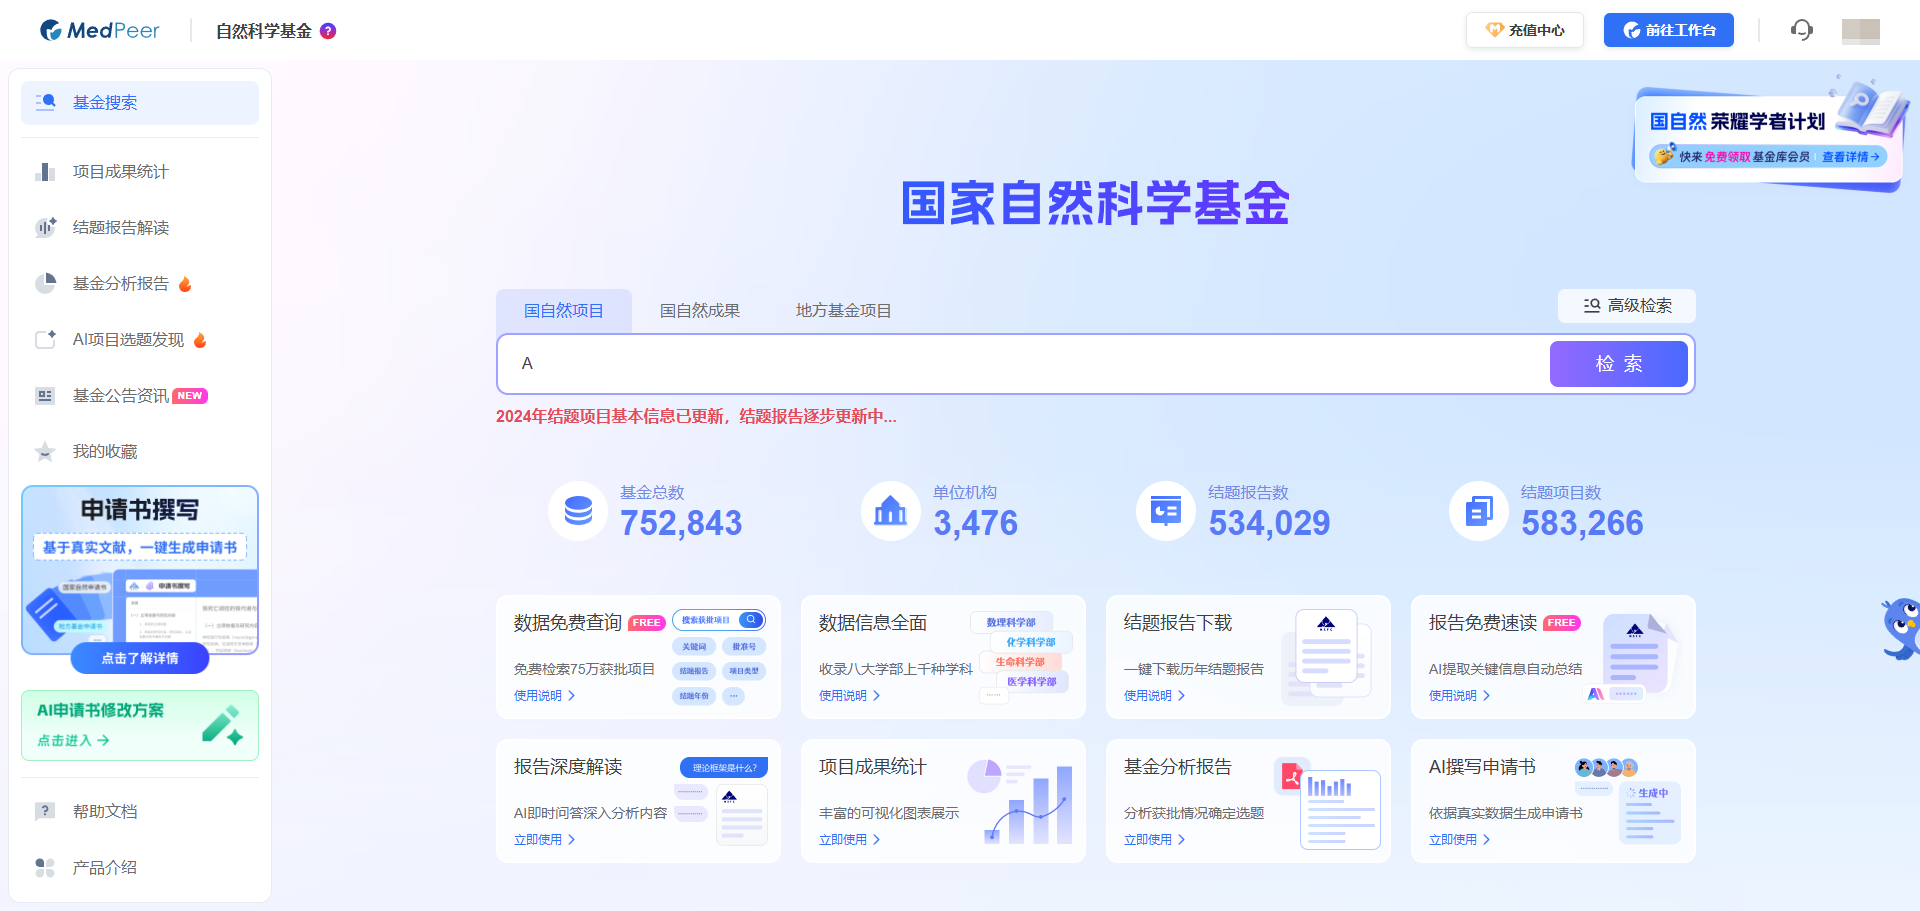Click the MedPeer logo
Viewport: 1920px width, 911px height.
[99, 31]
